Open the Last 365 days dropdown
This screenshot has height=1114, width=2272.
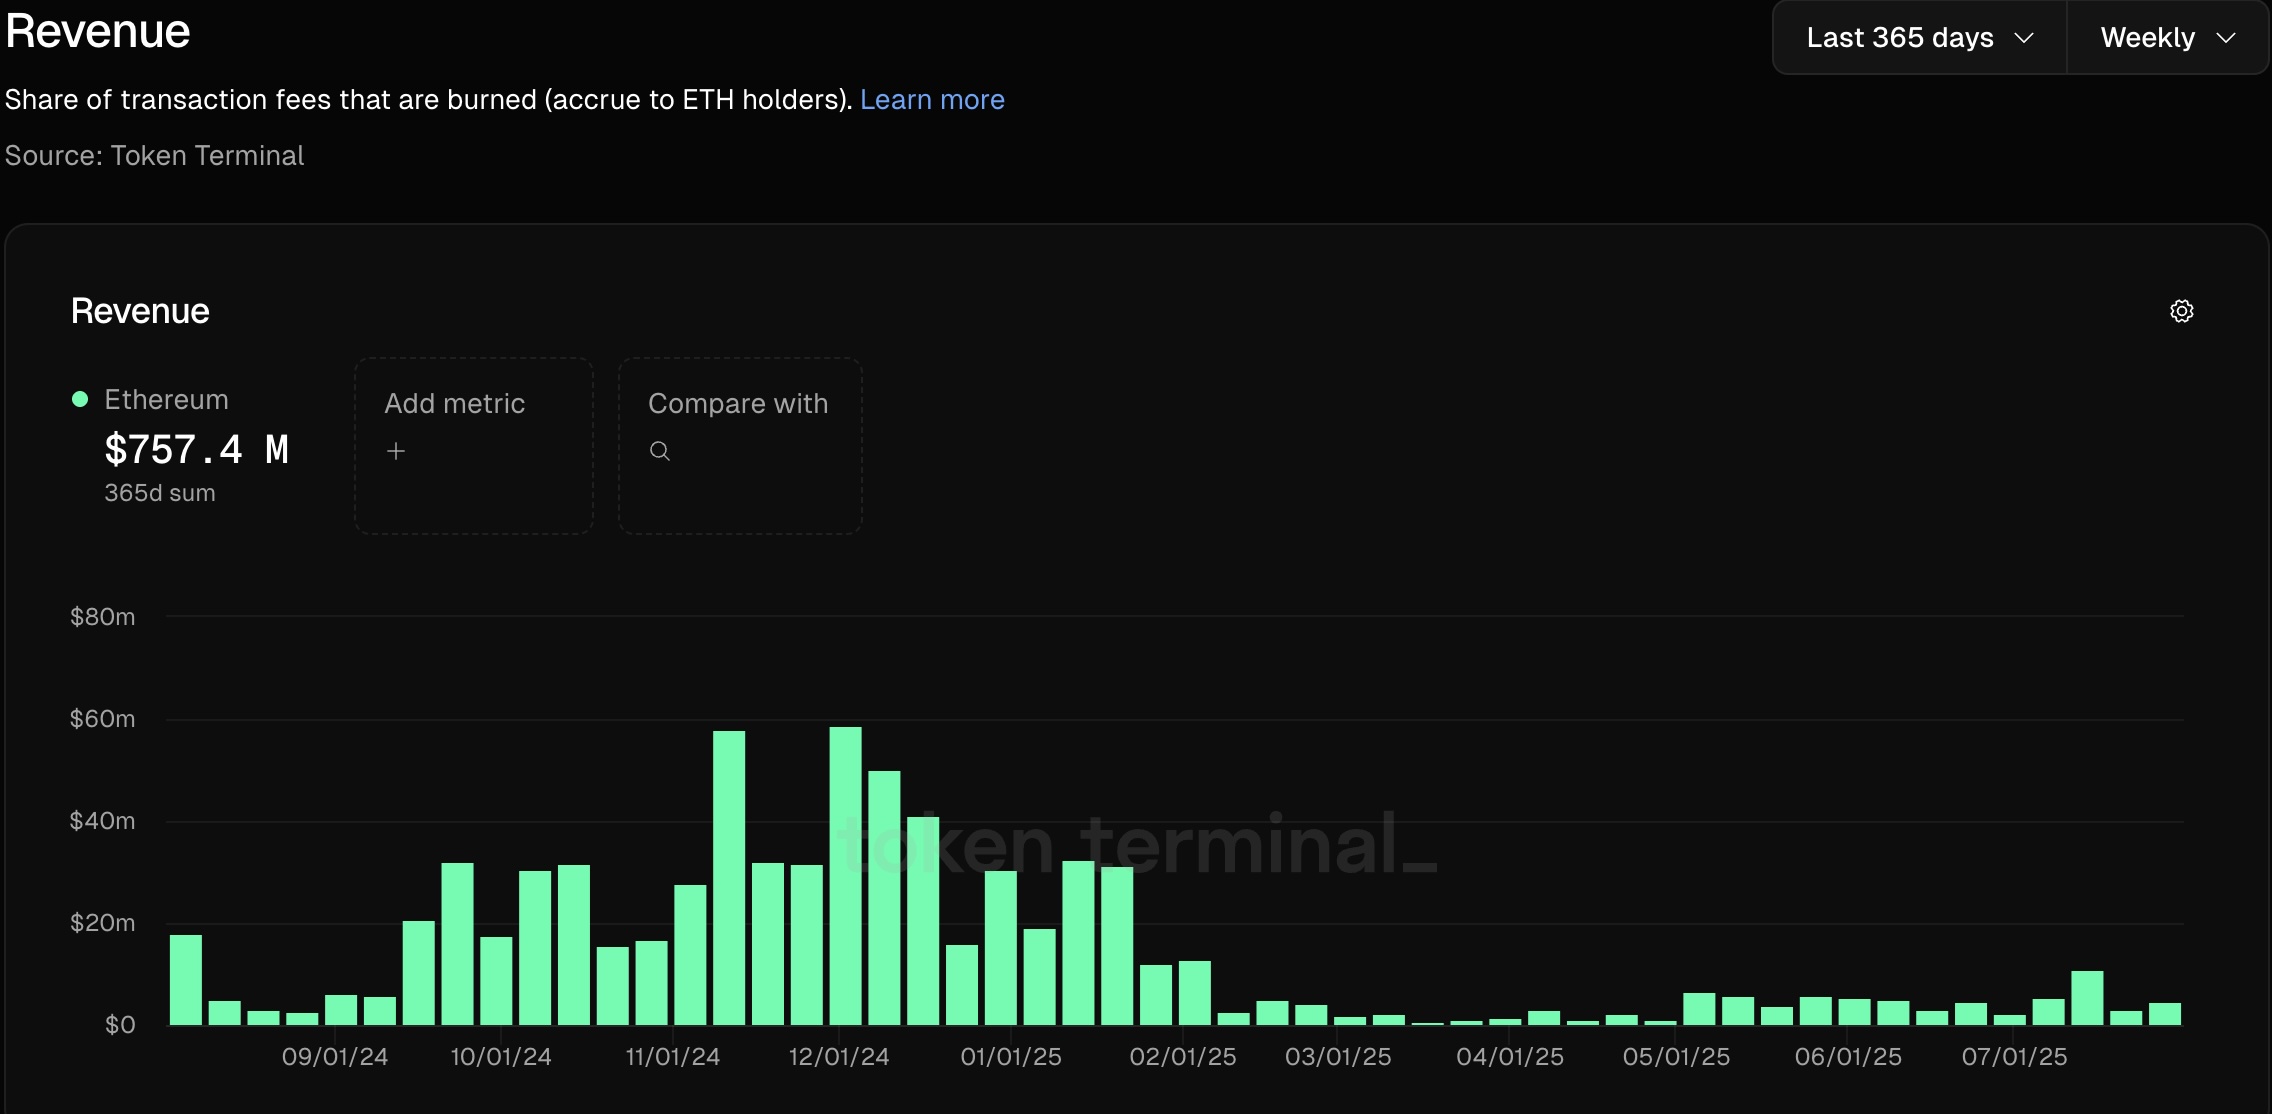(1920, 38)
